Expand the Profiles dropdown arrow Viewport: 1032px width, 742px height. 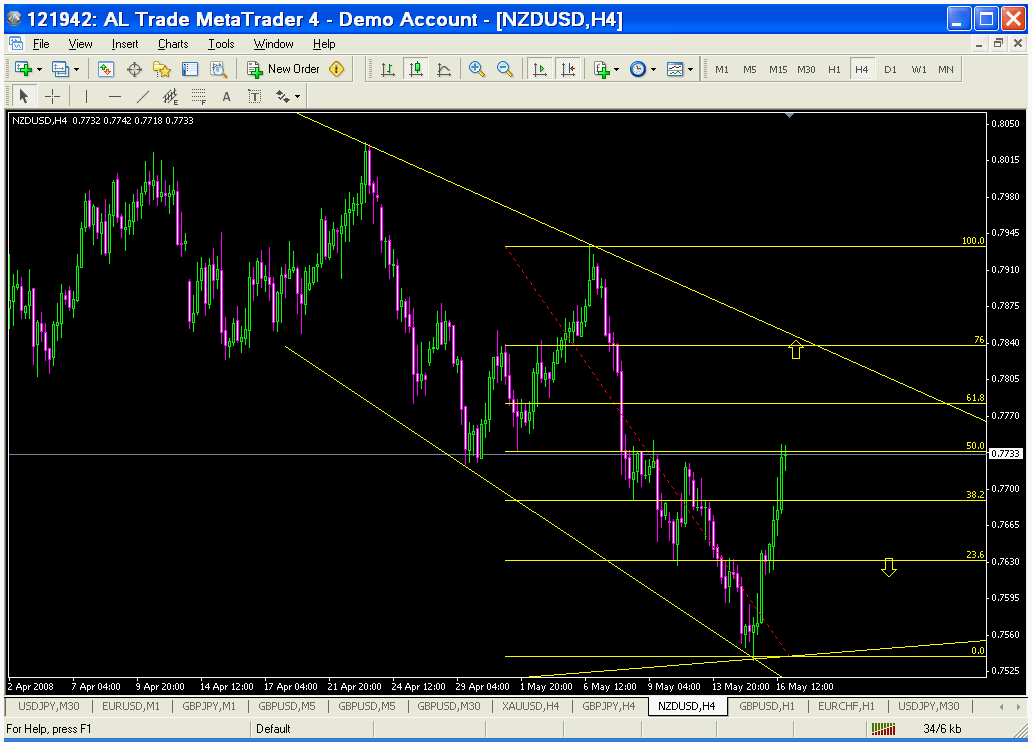pyautogui.click(x=76, y=69)
